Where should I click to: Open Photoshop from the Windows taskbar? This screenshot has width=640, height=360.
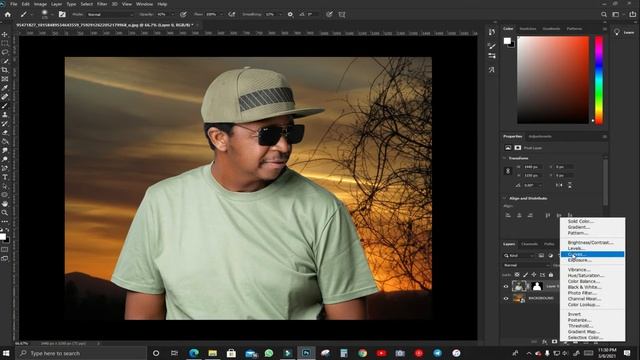pyautogui.click(x=306, y=353)
